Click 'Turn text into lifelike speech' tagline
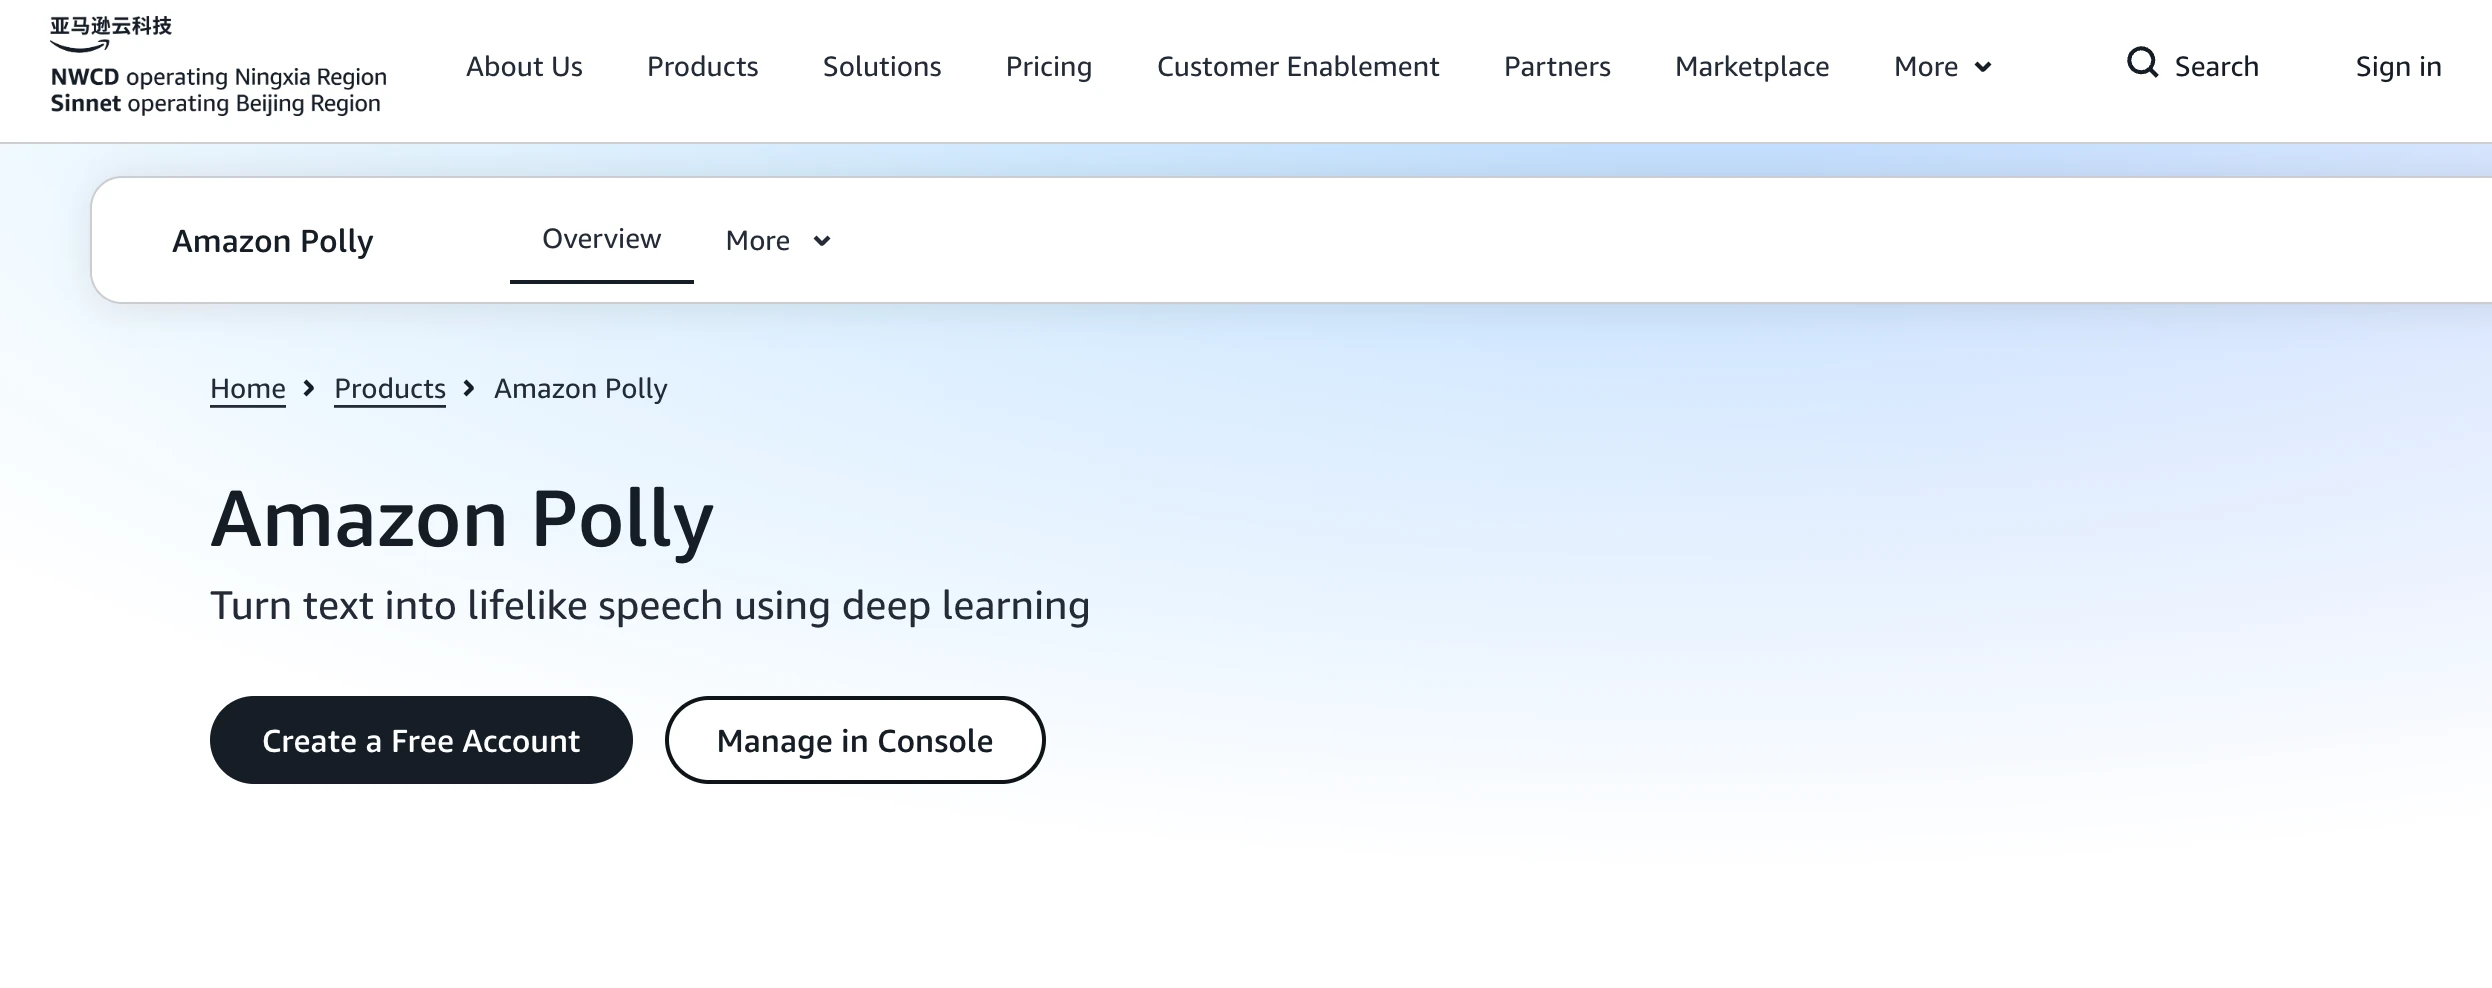This screenshot has height=988, width=2492. click(x=650, y=606)
